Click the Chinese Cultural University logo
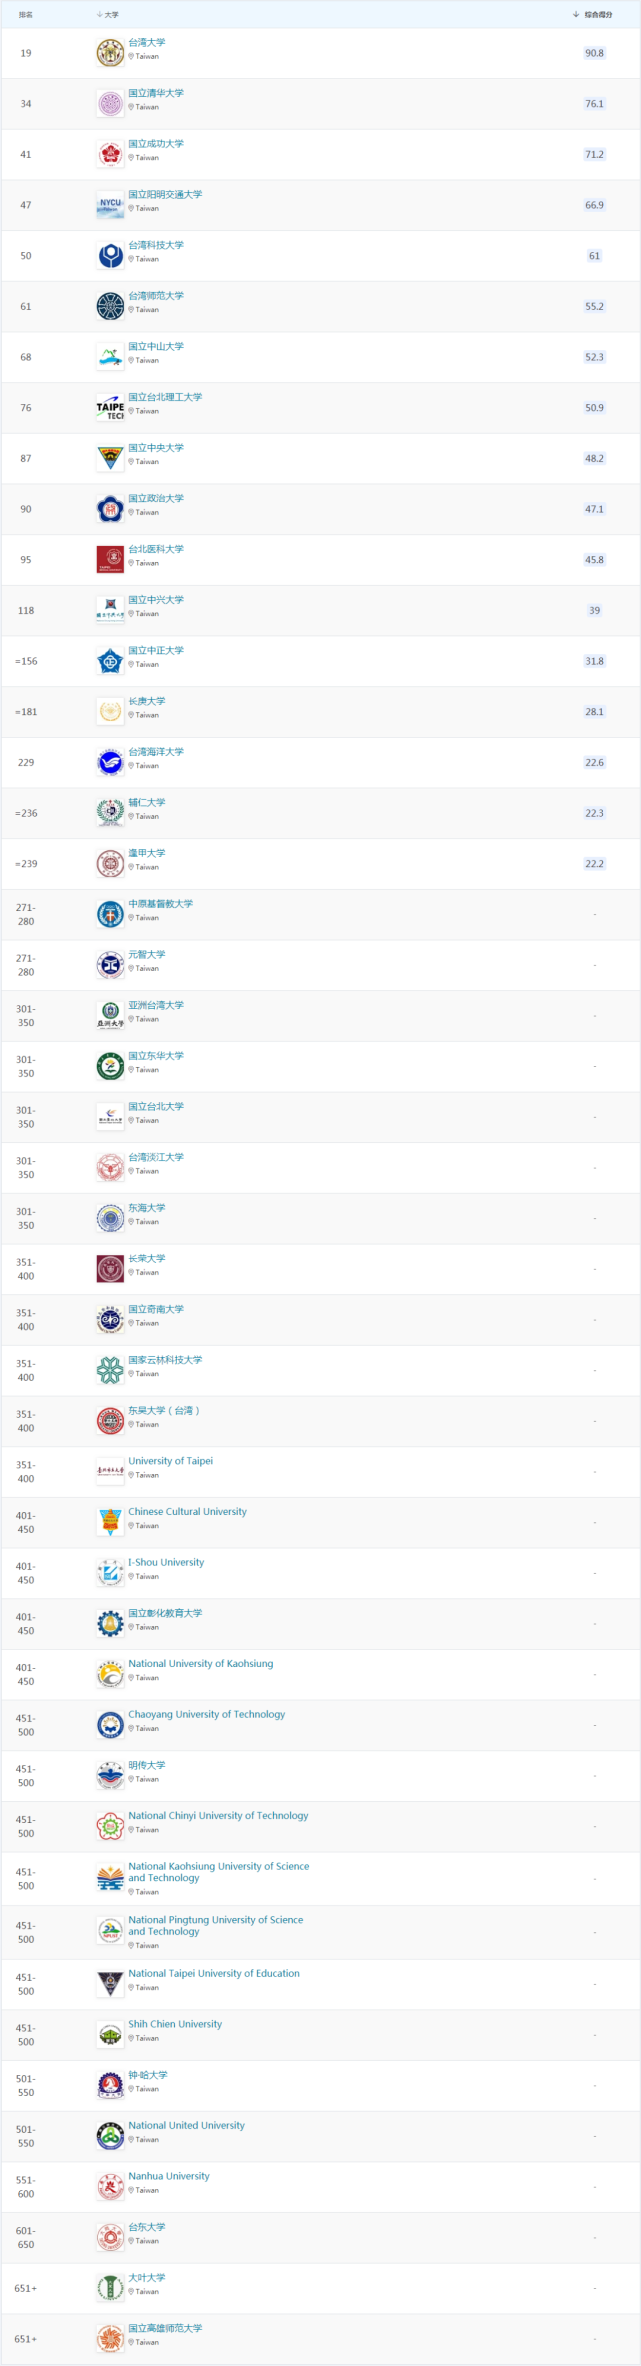 click(x=110, y=1522)
